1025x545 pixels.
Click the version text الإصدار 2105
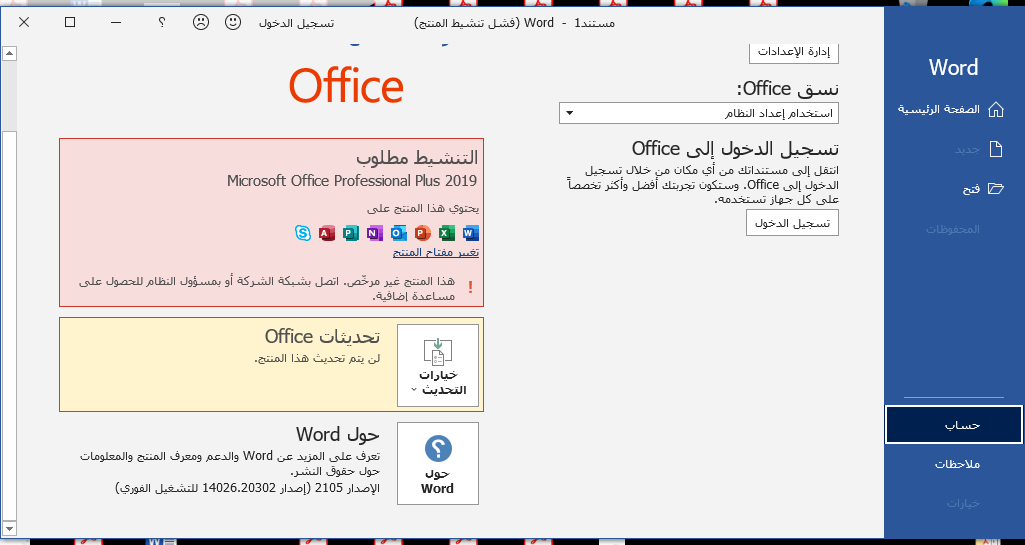(x=248, y=487)
